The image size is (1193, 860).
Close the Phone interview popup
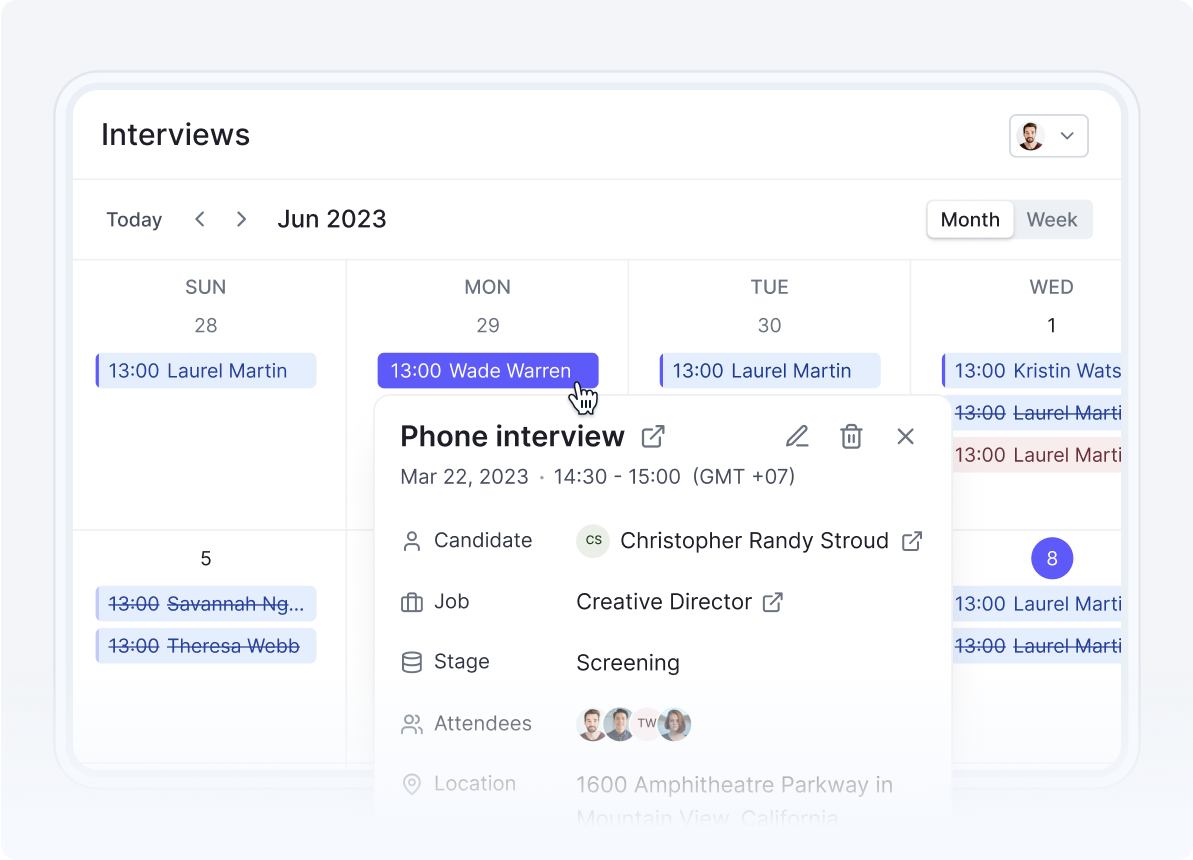905,437
